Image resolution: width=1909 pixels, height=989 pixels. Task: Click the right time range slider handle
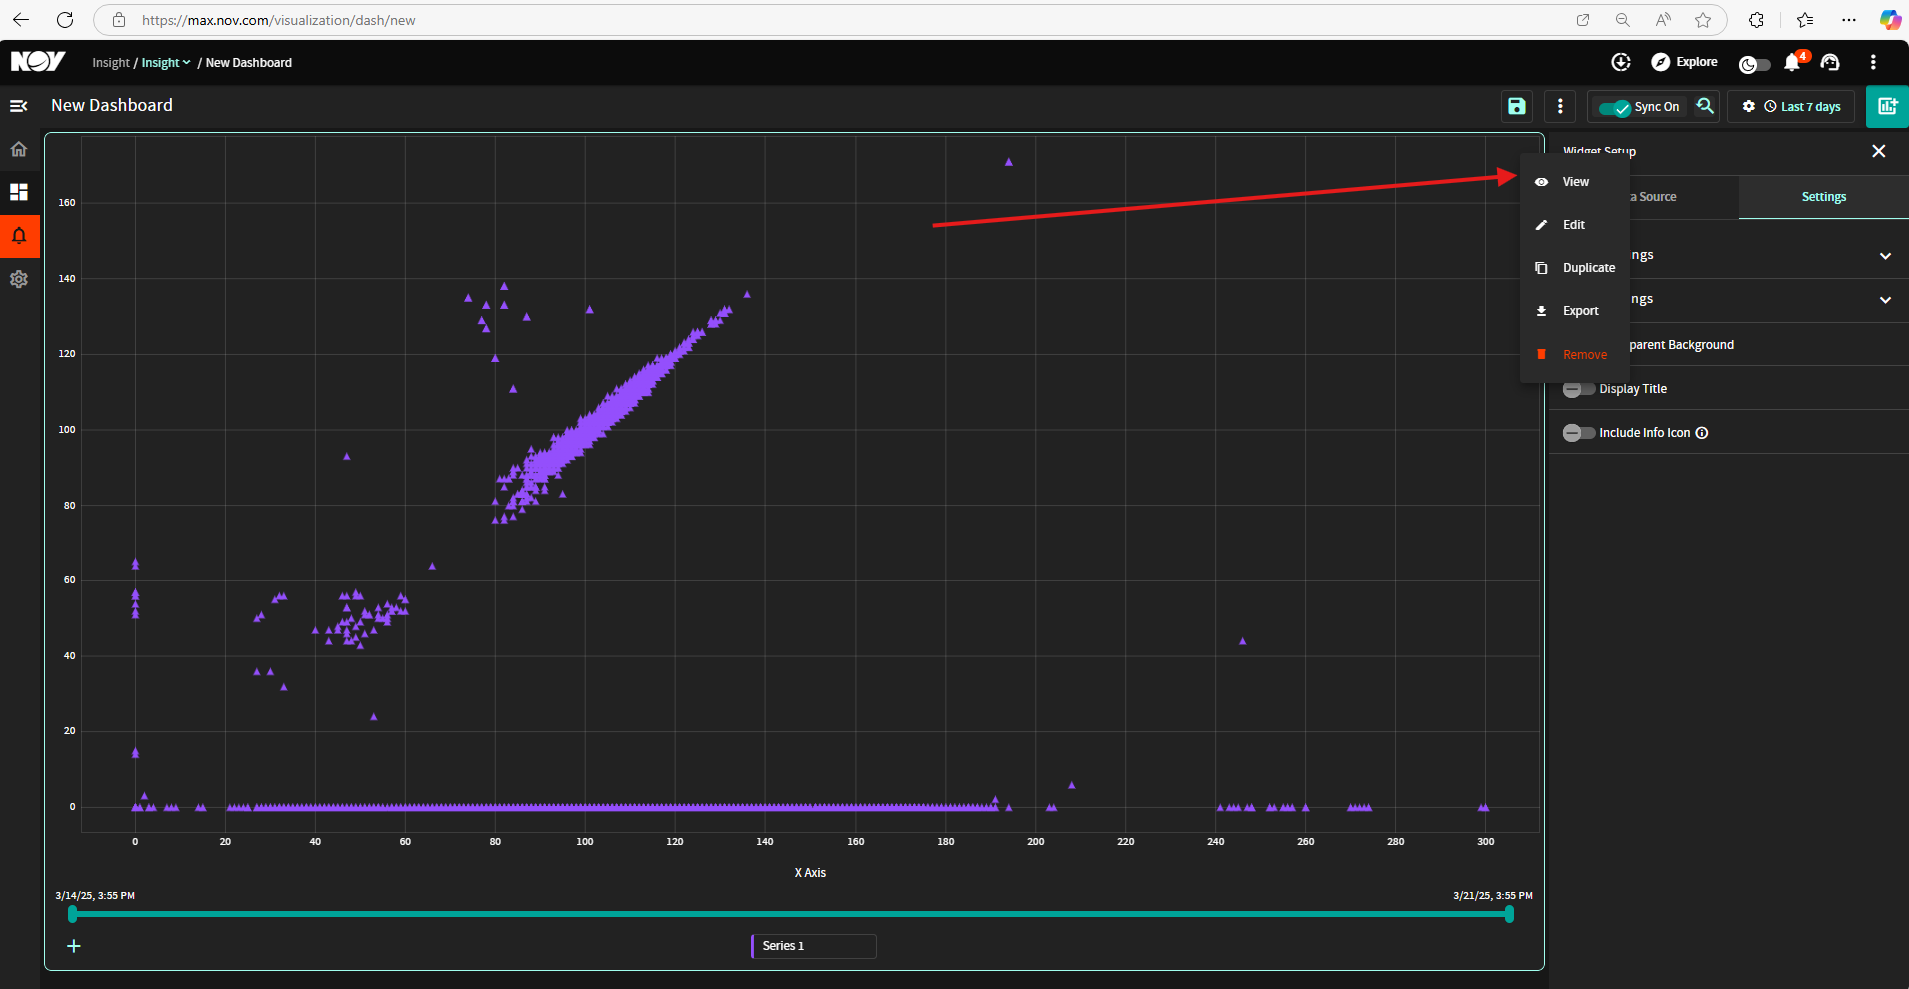coord(1509,914)
